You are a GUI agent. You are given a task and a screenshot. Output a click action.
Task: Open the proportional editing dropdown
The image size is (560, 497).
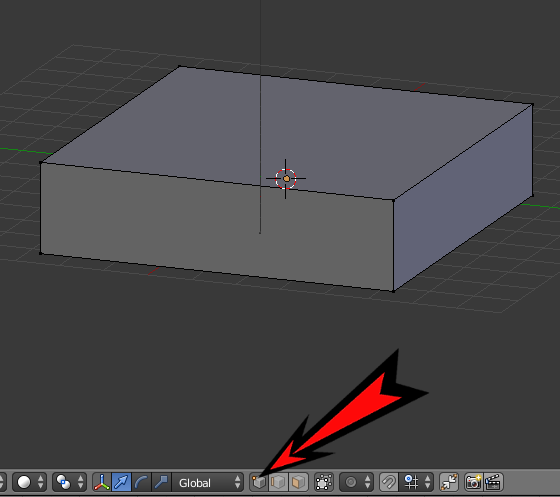tap(356, 482)
